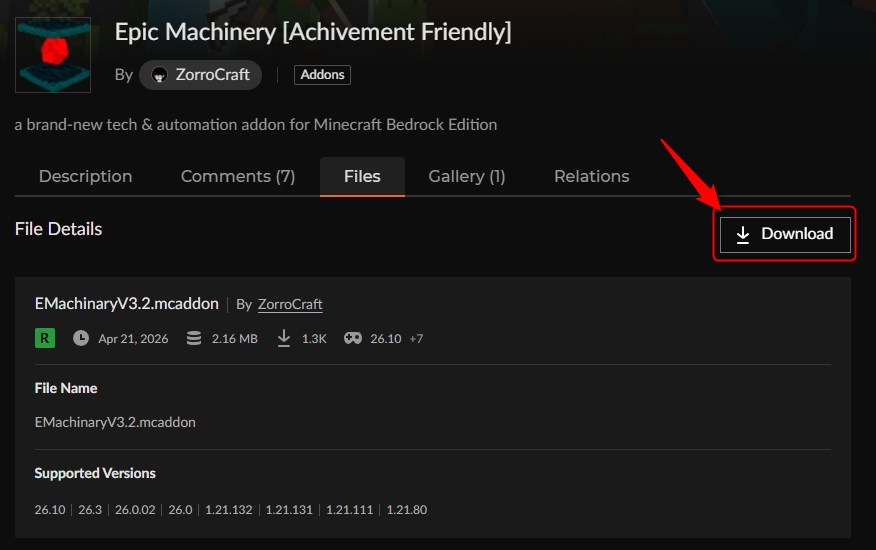Screen dimensions: 876x550
Task: Click the Epic Machinery project thumbnail
Action: pyautogui.click(x=53, y=55)
